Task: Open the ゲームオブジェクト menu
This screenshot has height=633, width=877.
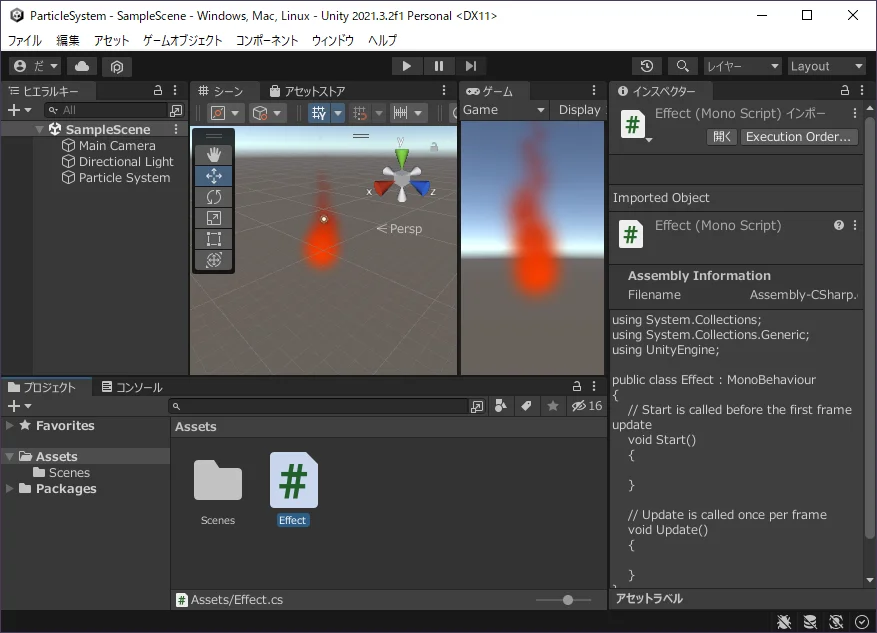Action: coord(182,40)
